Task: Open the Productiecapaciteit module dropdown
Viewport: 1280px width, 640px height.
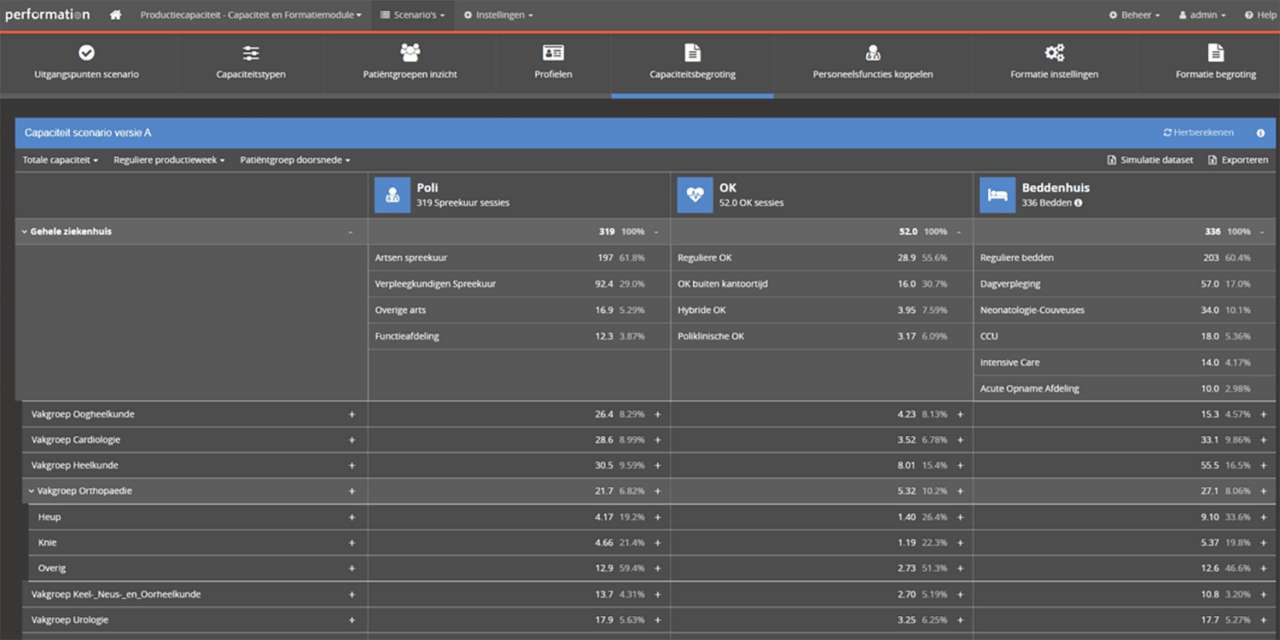Action: point(251,15)
